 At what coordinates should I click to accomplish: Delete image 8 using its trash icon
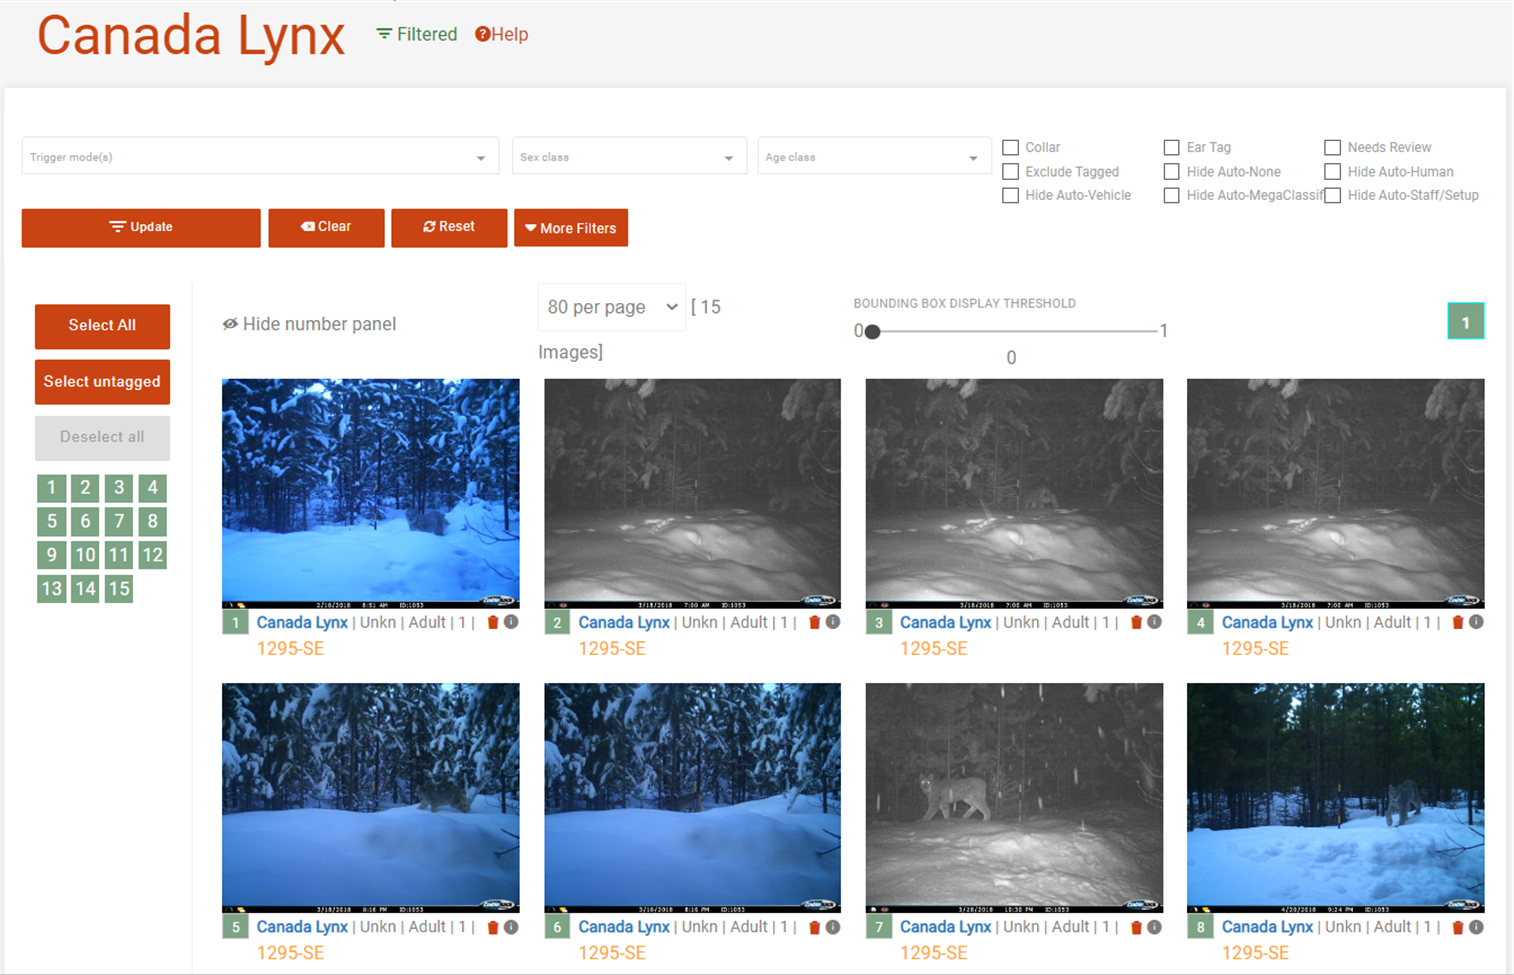(1458, 927)
